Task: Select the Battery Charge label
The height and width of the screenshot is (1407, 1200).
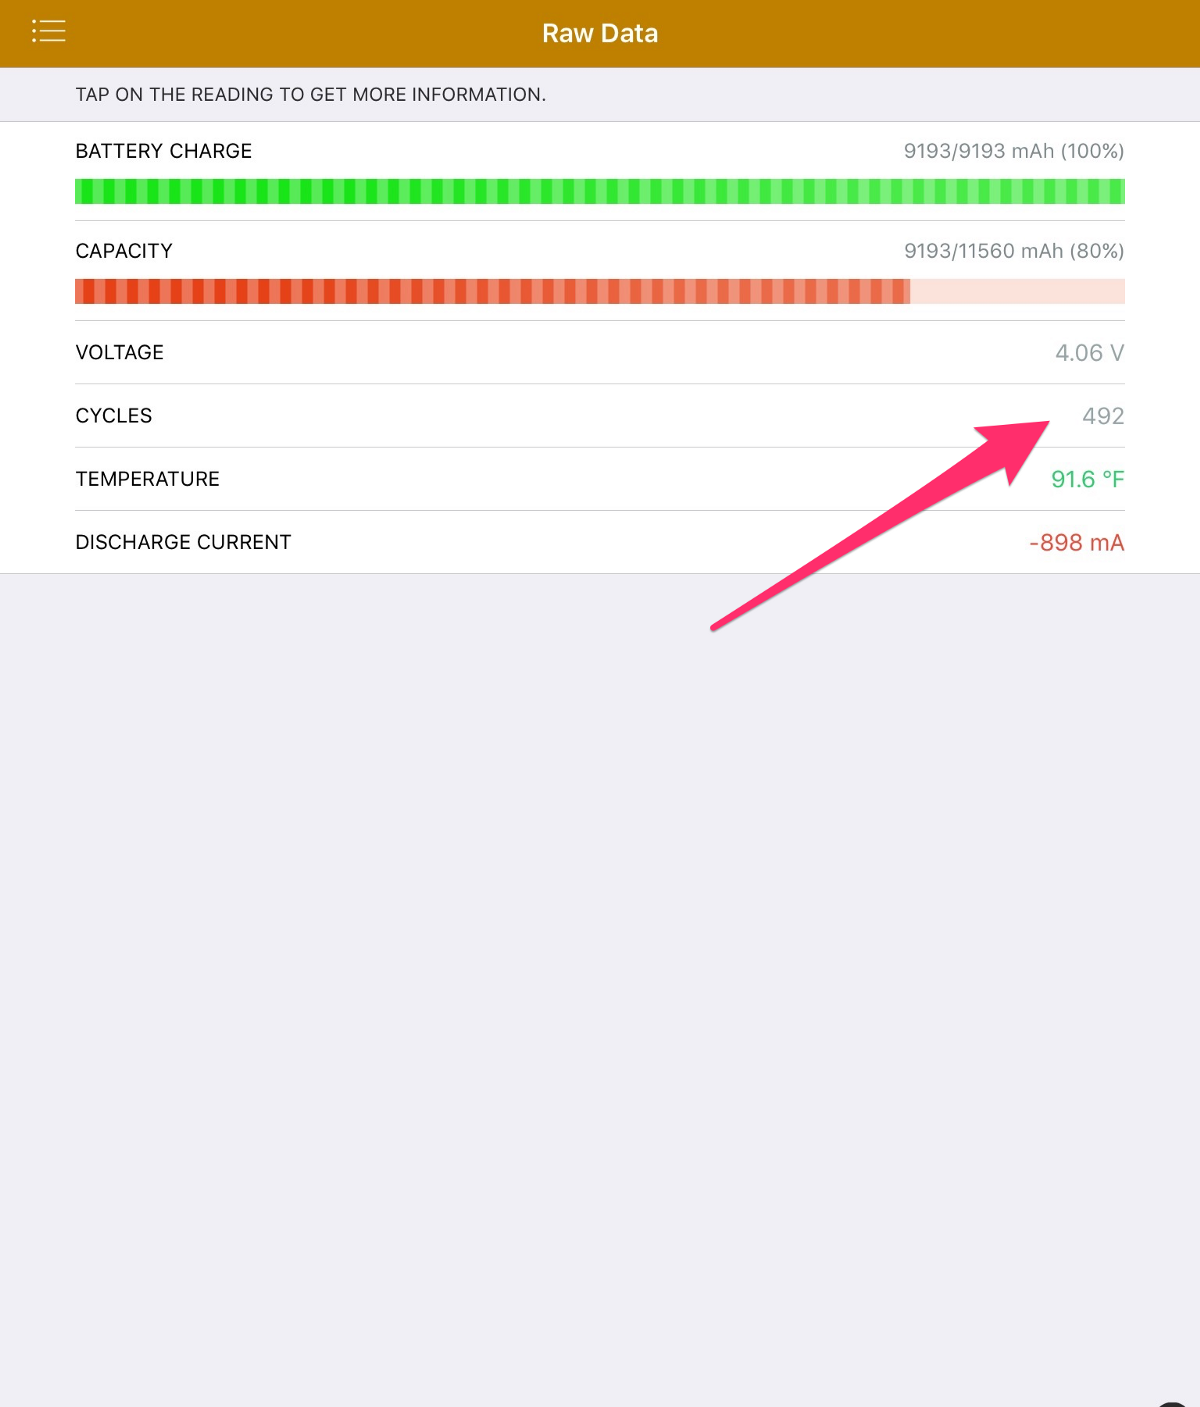Action: point(164,151)
